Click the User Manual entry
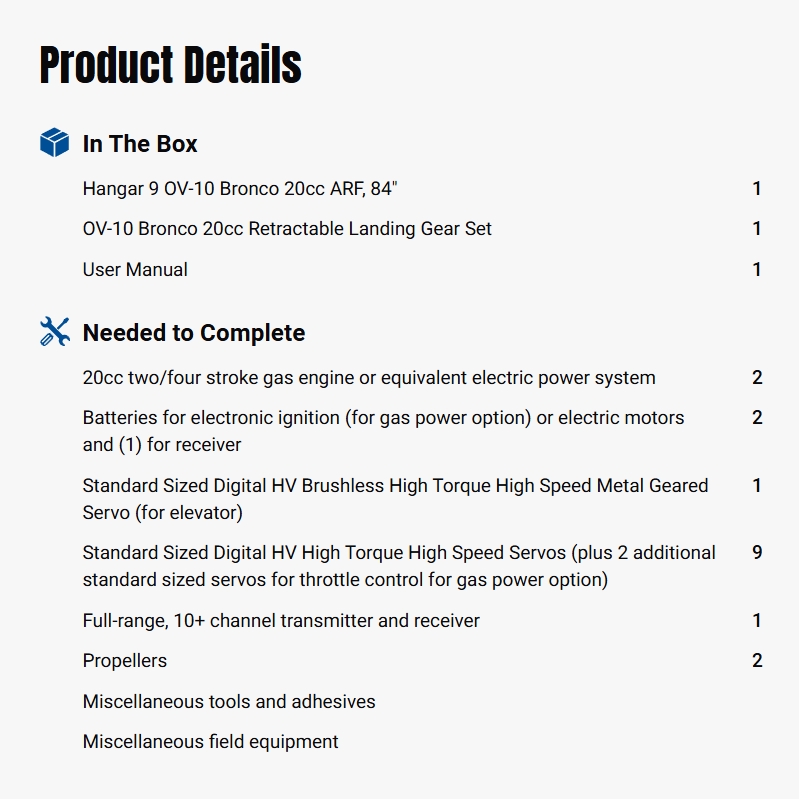Image resolution: width=799 pixels, height=799 pixels. point(135,269)
